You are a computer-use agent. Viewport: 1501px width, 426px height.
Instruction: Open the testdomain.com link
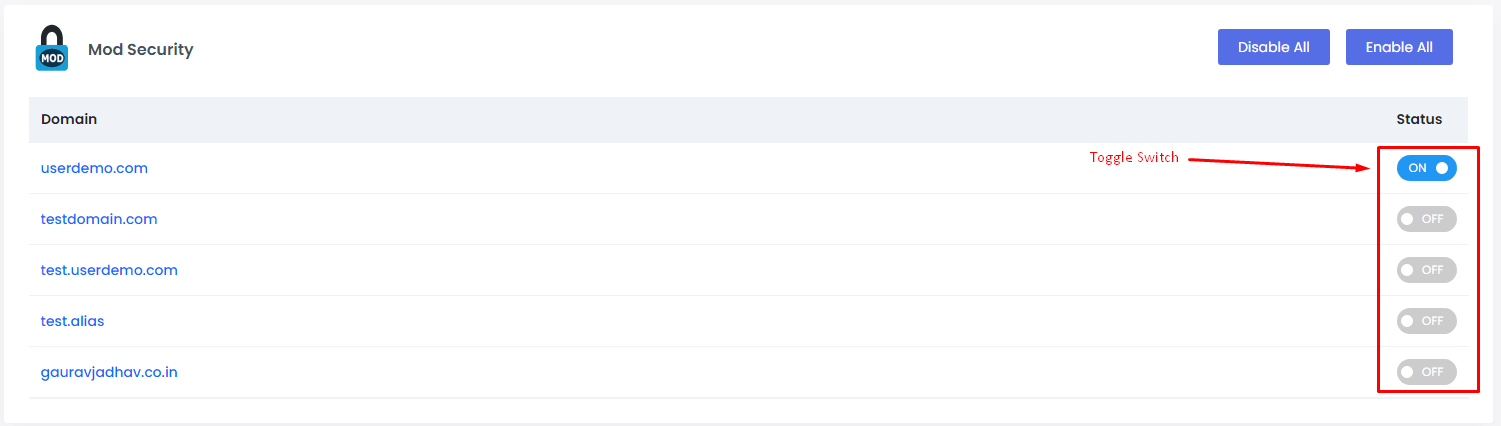pos(99,219)
